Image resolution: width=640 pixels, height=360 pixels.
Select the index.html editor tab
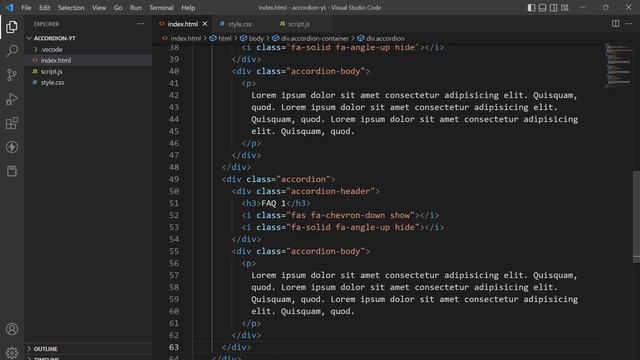182,24
